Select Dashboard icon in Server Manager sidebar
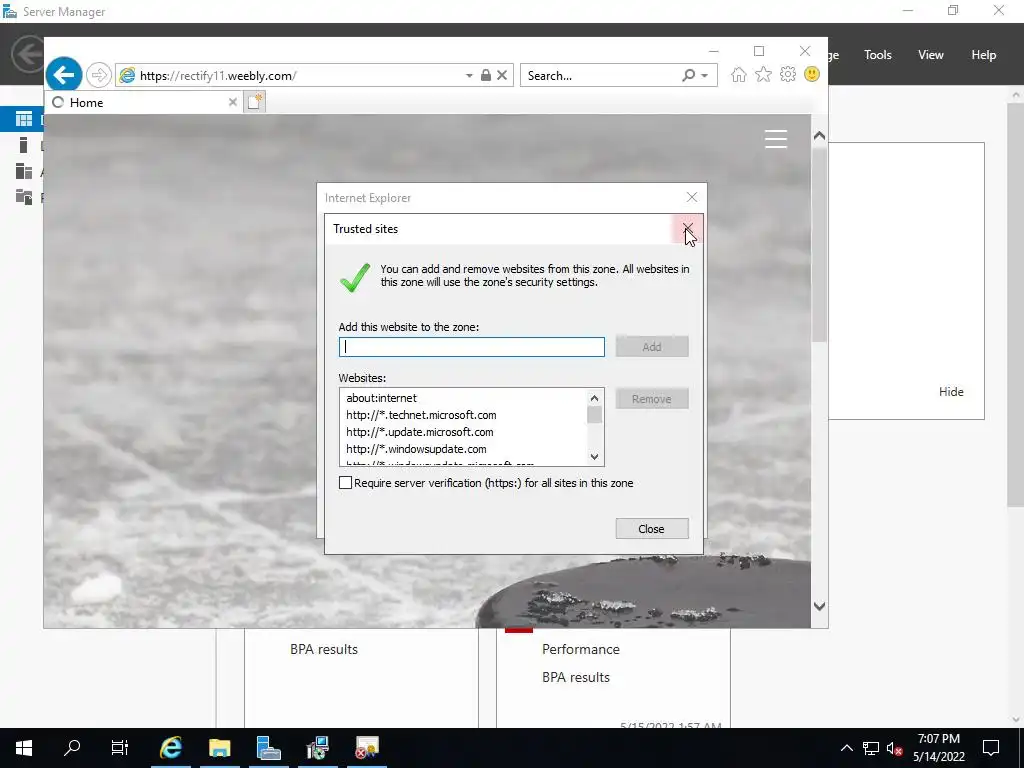The width and height of the screenshot is (1024, 768). tap(24, 119)
